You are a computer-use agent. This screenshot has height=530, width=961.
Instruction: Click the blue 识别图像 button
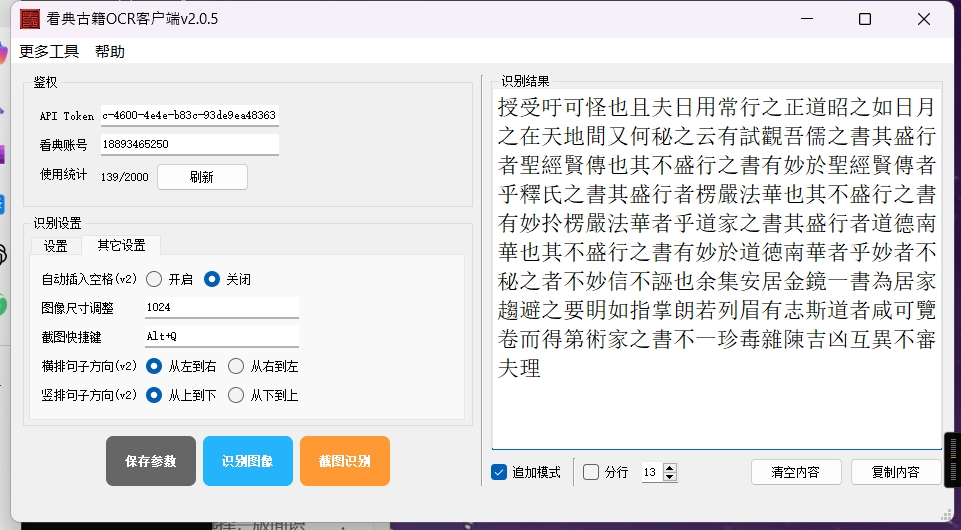[248, 461]
